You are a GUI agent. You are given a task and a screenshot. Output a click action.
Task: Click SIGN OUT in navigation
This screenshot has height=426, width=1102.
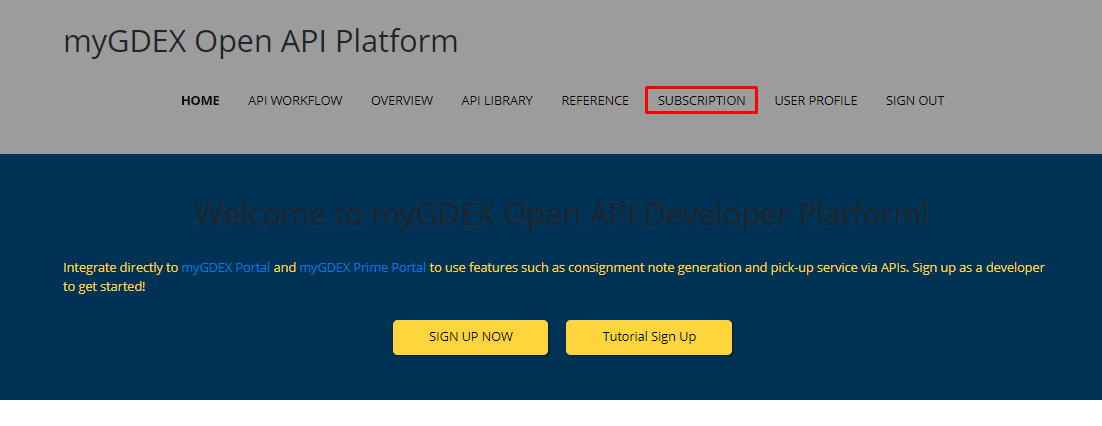(x=915, y=101)
